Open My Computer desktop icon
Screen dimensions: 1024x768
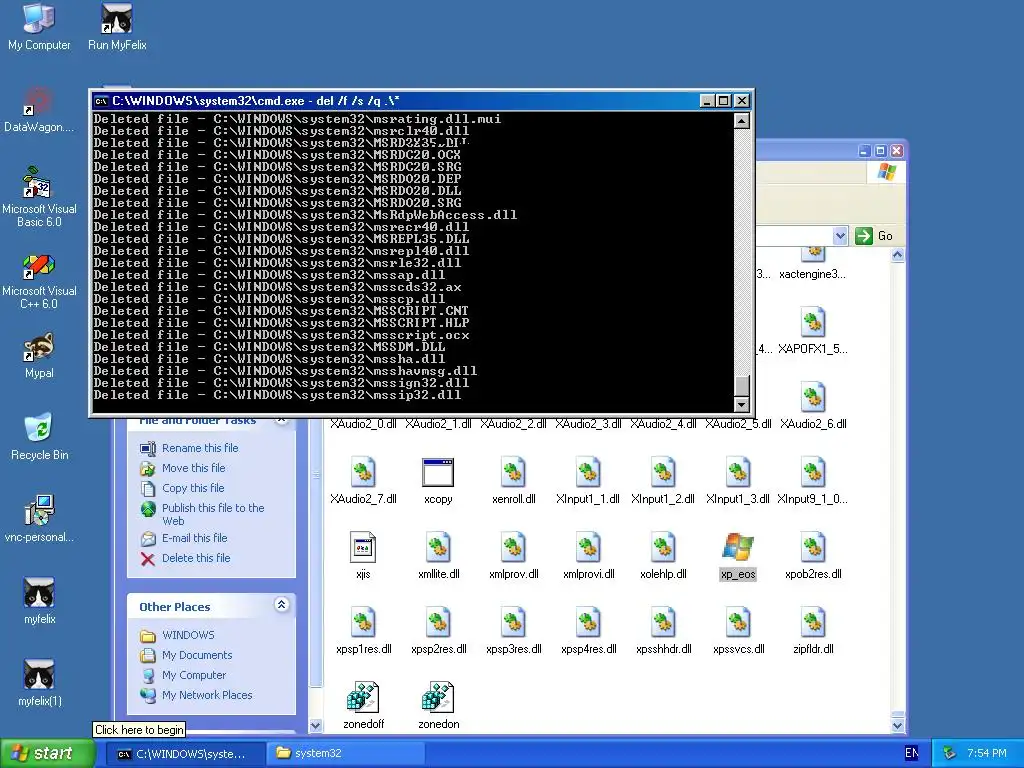[x=39, y=26]
